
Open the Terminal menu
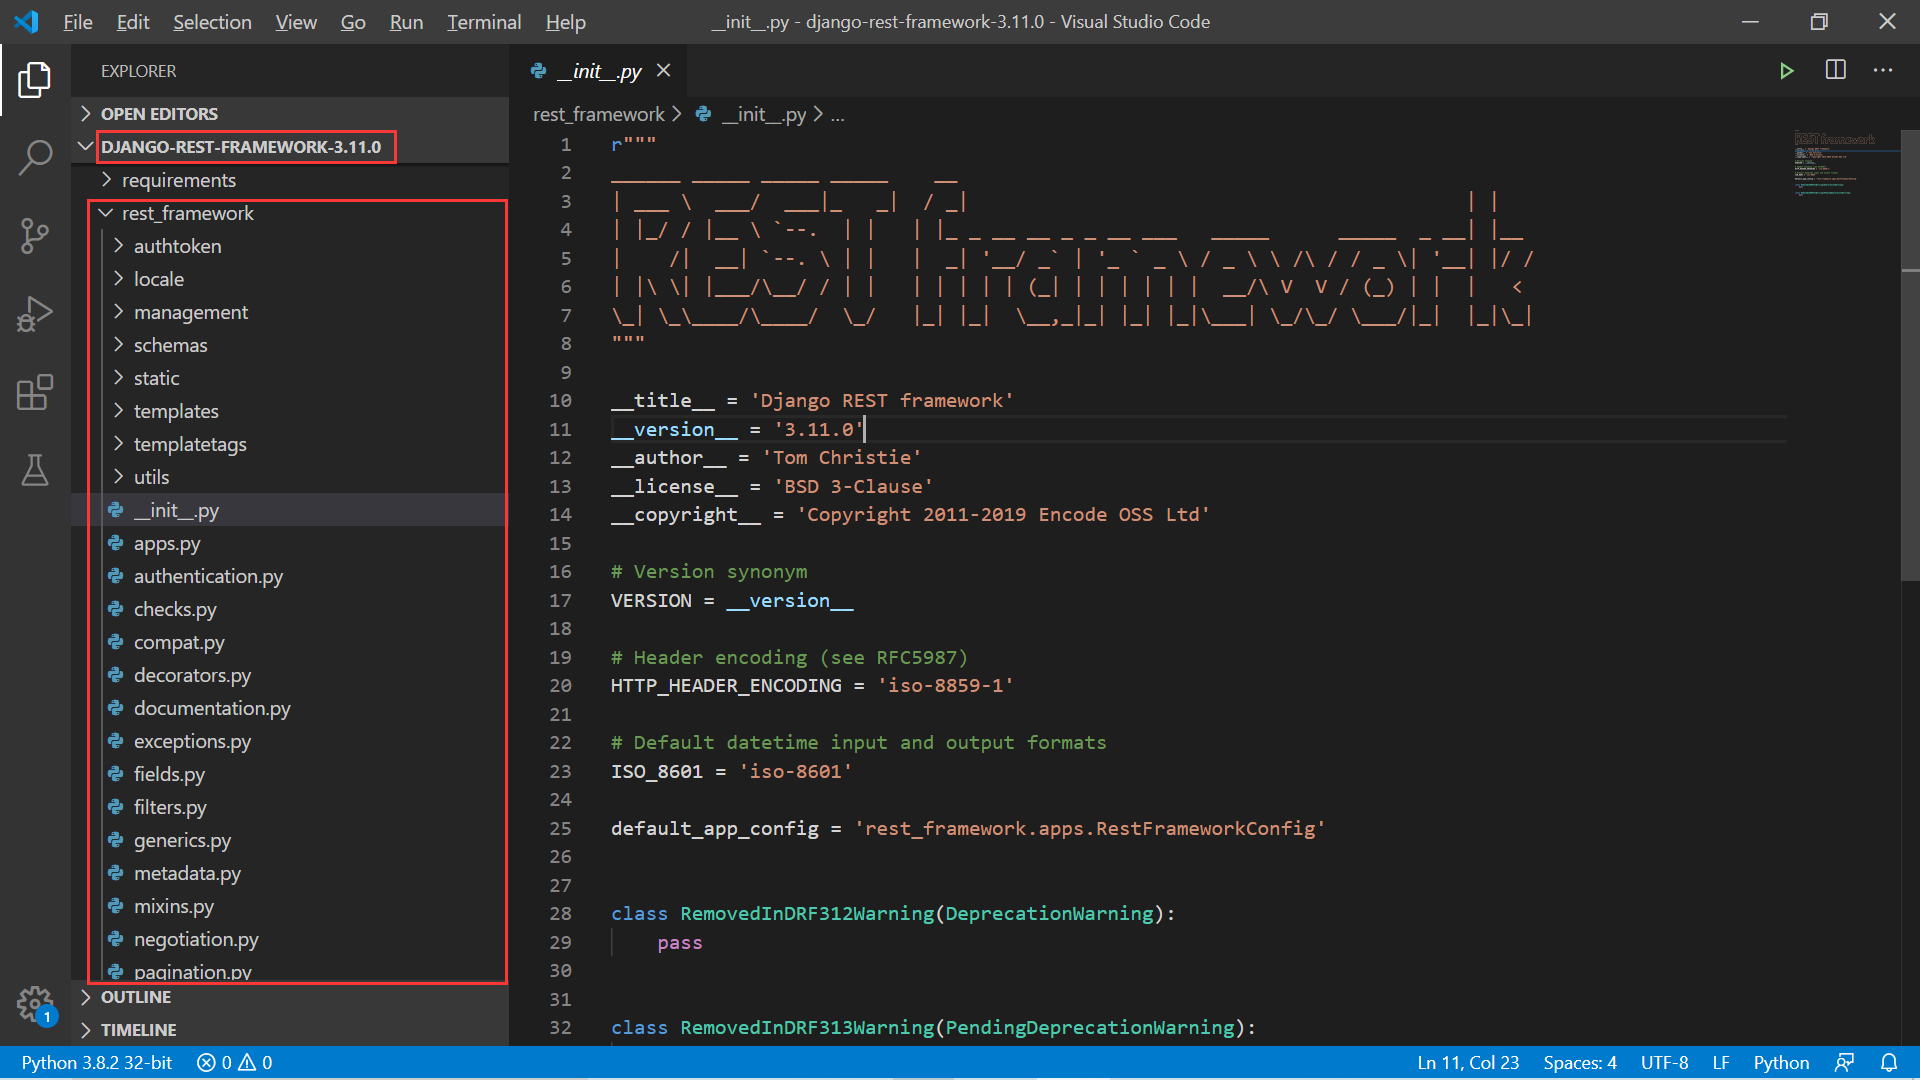(x=484, y=22)
